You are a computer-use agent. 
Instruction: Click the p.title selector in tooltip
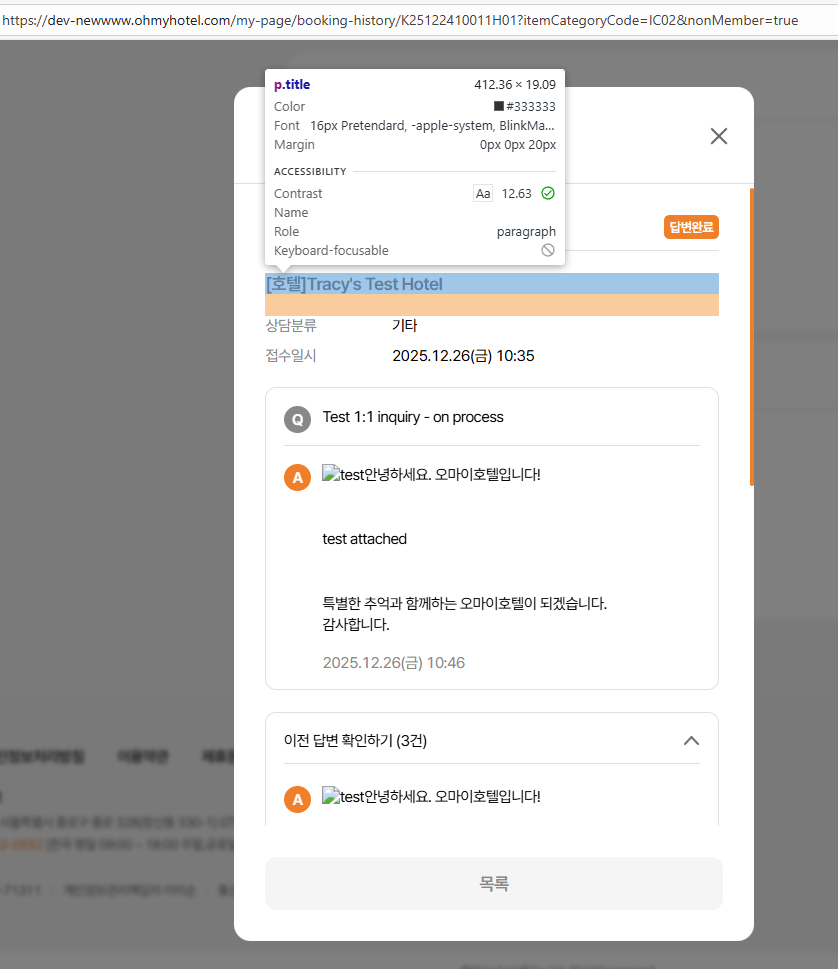292,85
